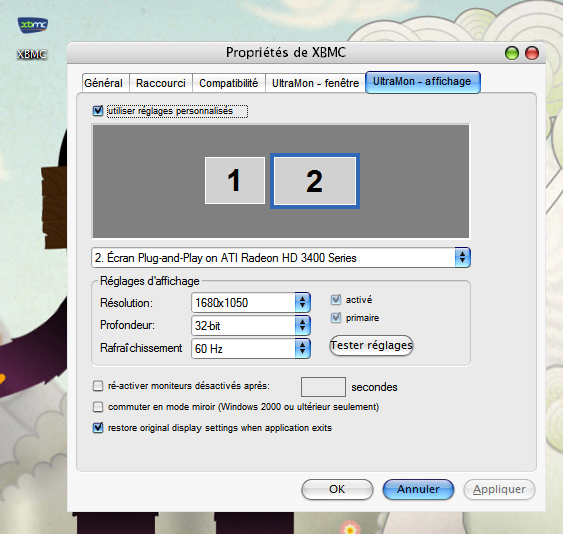Click the Annuler button
This screenshot has width=563, height=534.
[418, 489]
